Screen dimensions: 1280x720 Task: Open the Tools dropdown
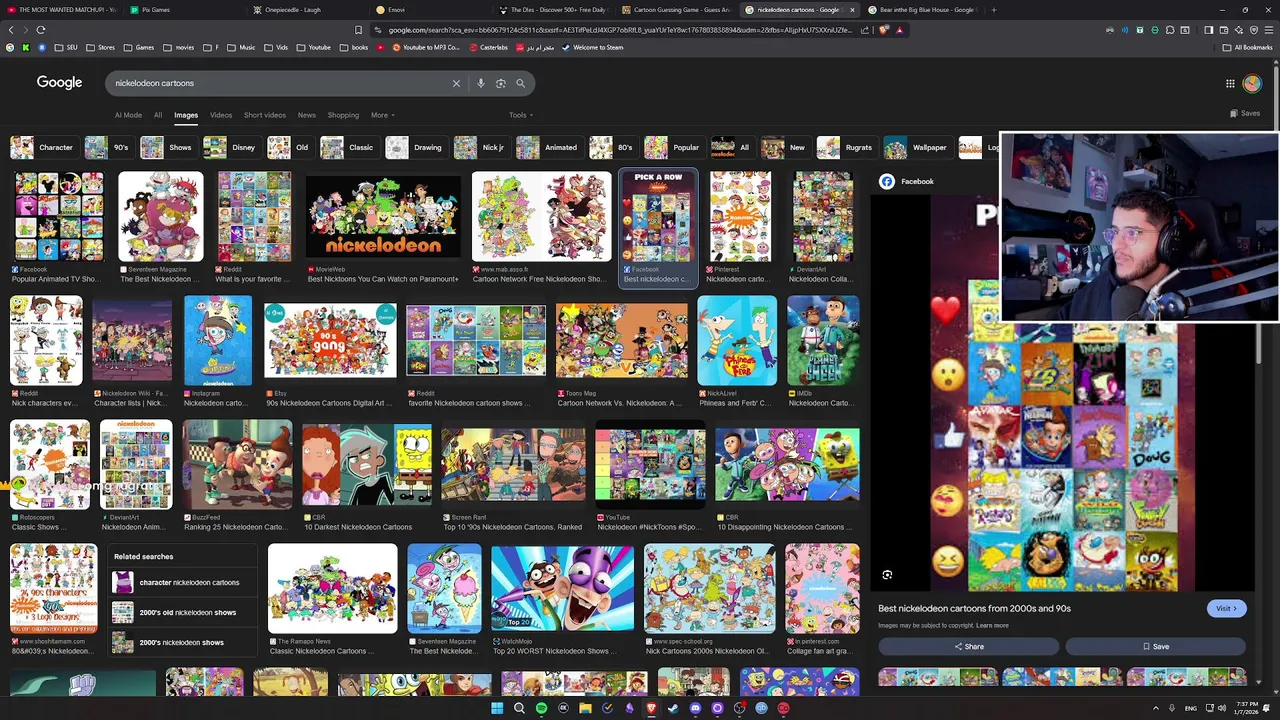(520, 115)
